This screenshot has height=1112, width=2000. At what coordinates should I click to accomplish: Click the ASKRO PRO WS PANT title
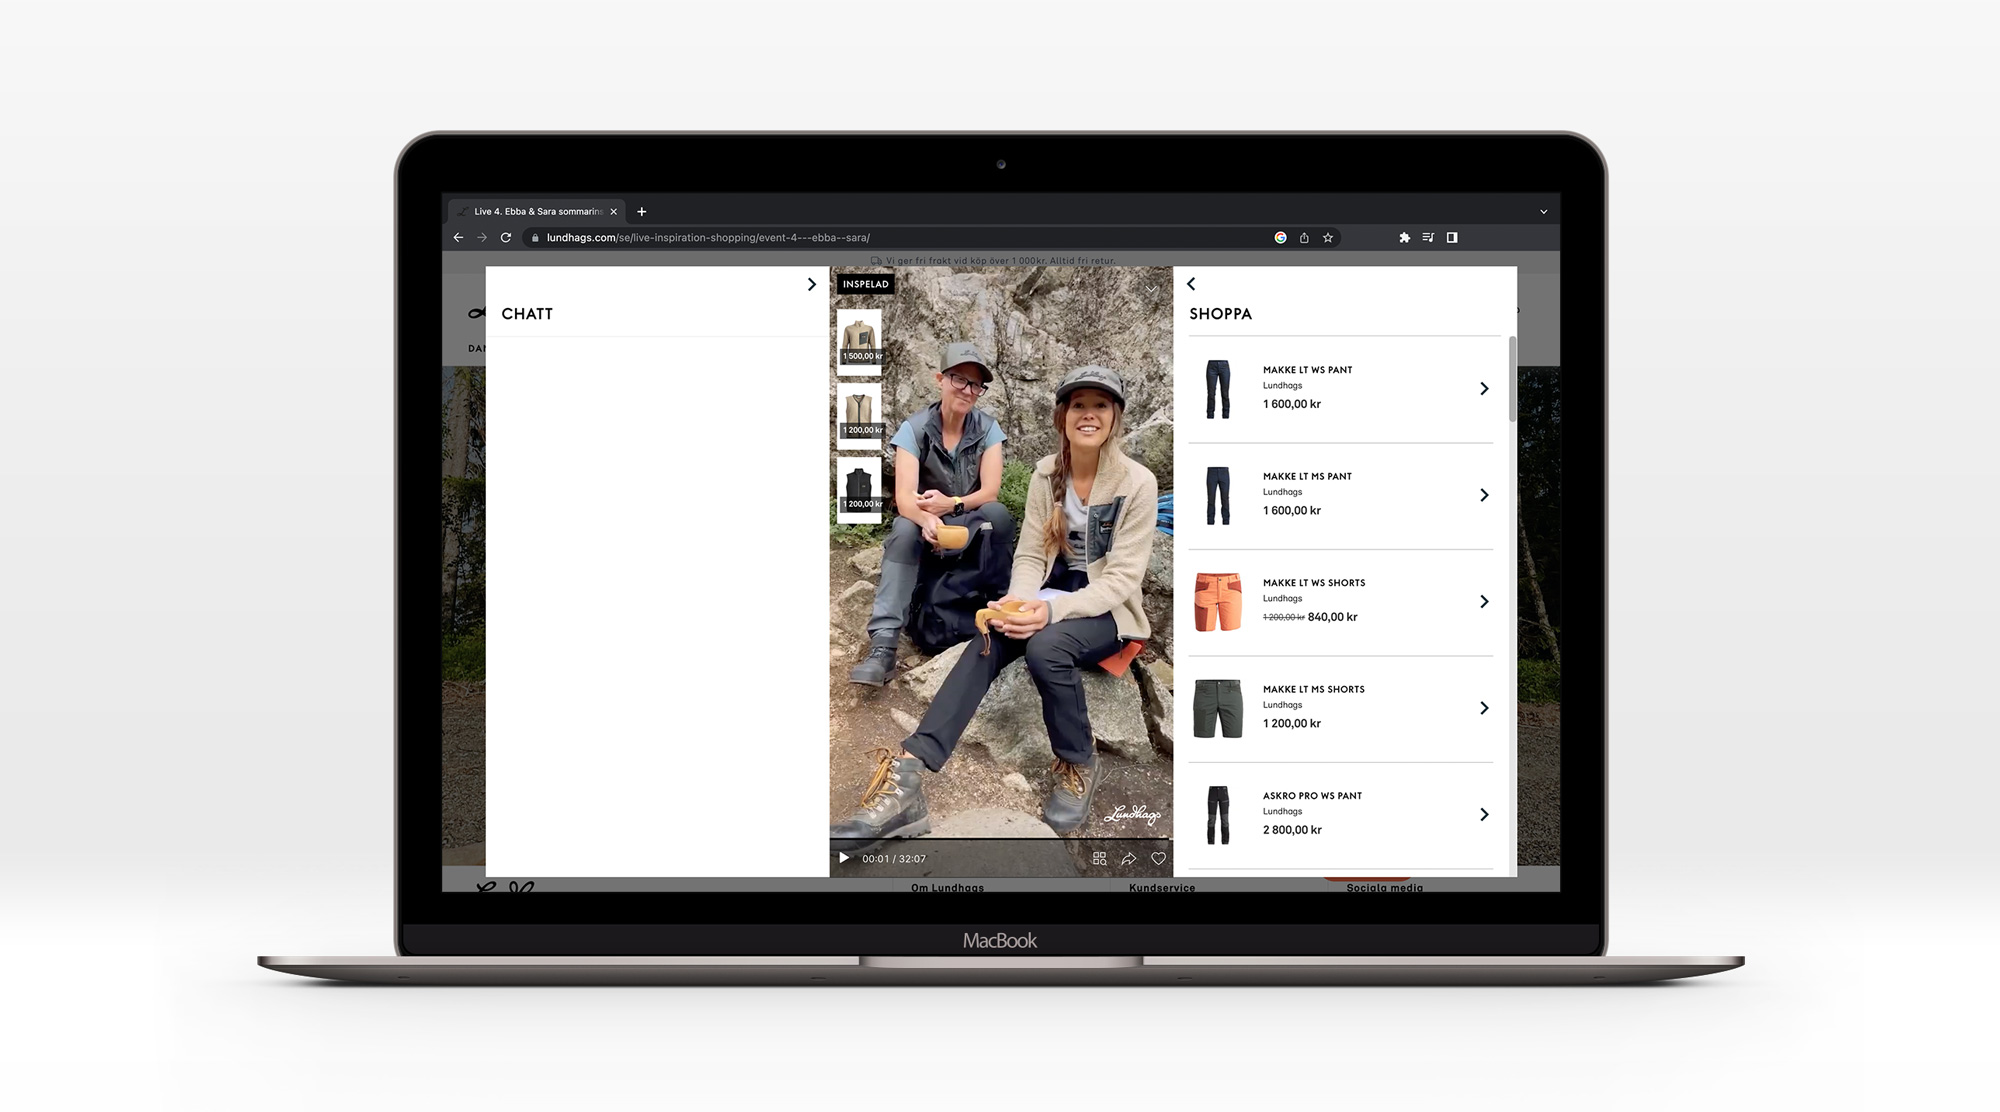click(x=1312, y=796)
